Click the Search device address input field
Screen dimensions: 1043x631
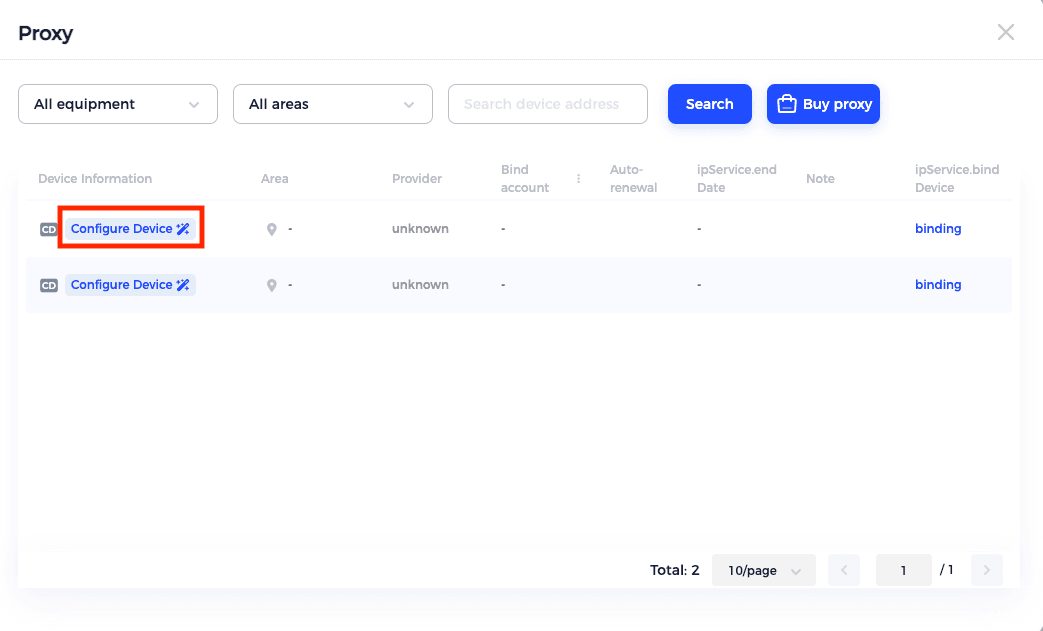click(x=547, y=103)
